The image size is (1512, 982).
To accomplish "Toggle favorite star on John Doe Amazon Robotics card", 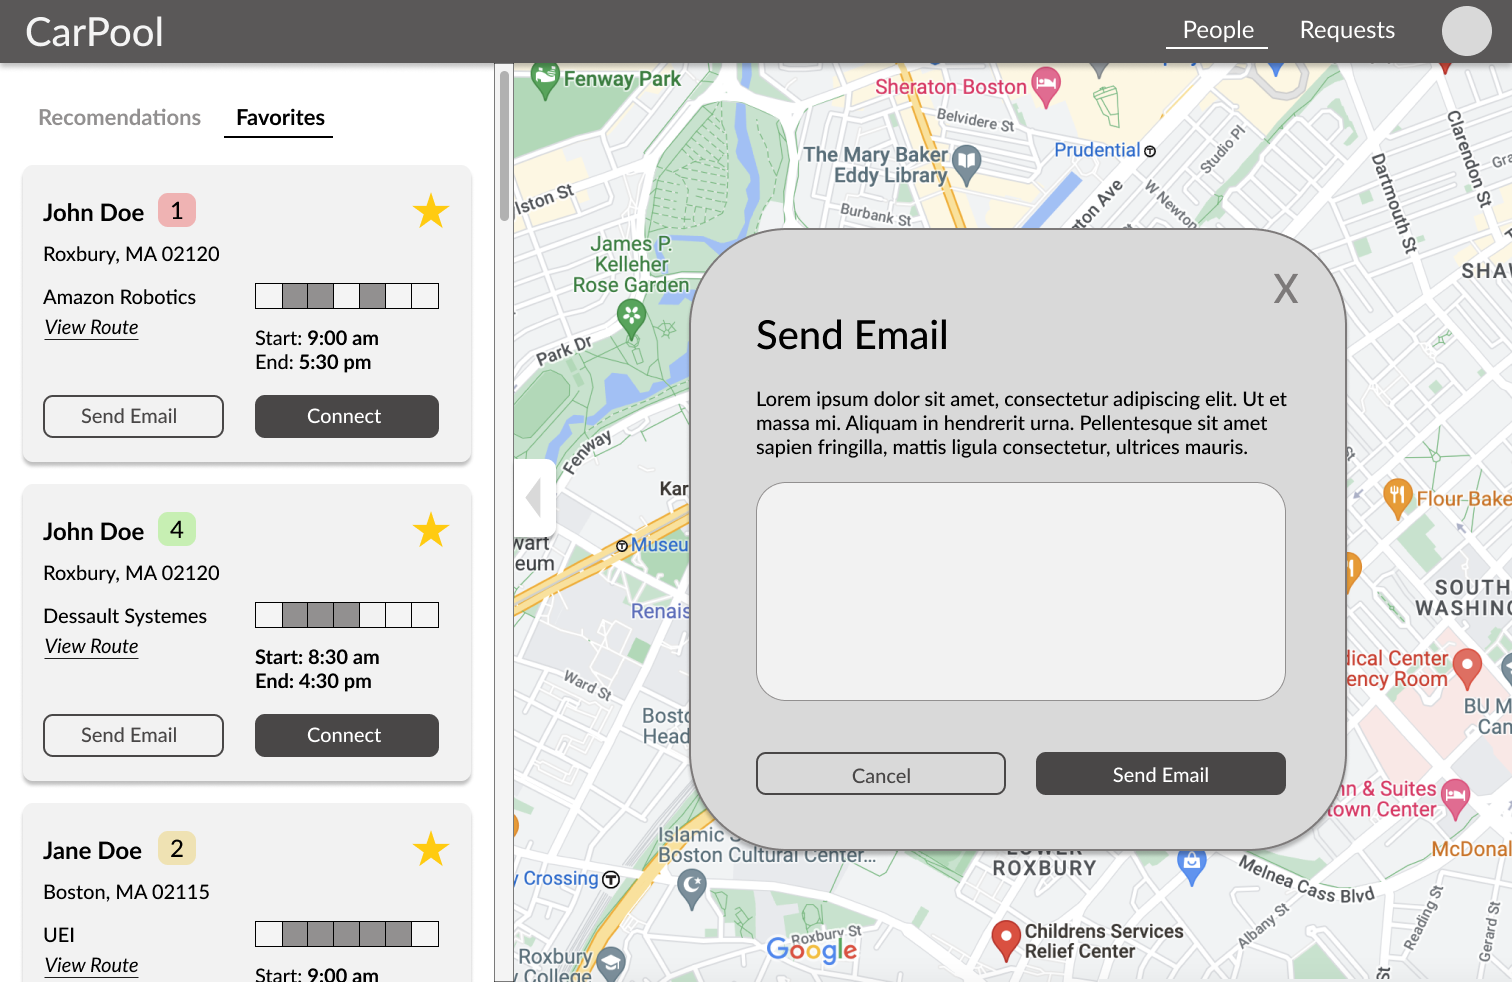I will point(431,211).
